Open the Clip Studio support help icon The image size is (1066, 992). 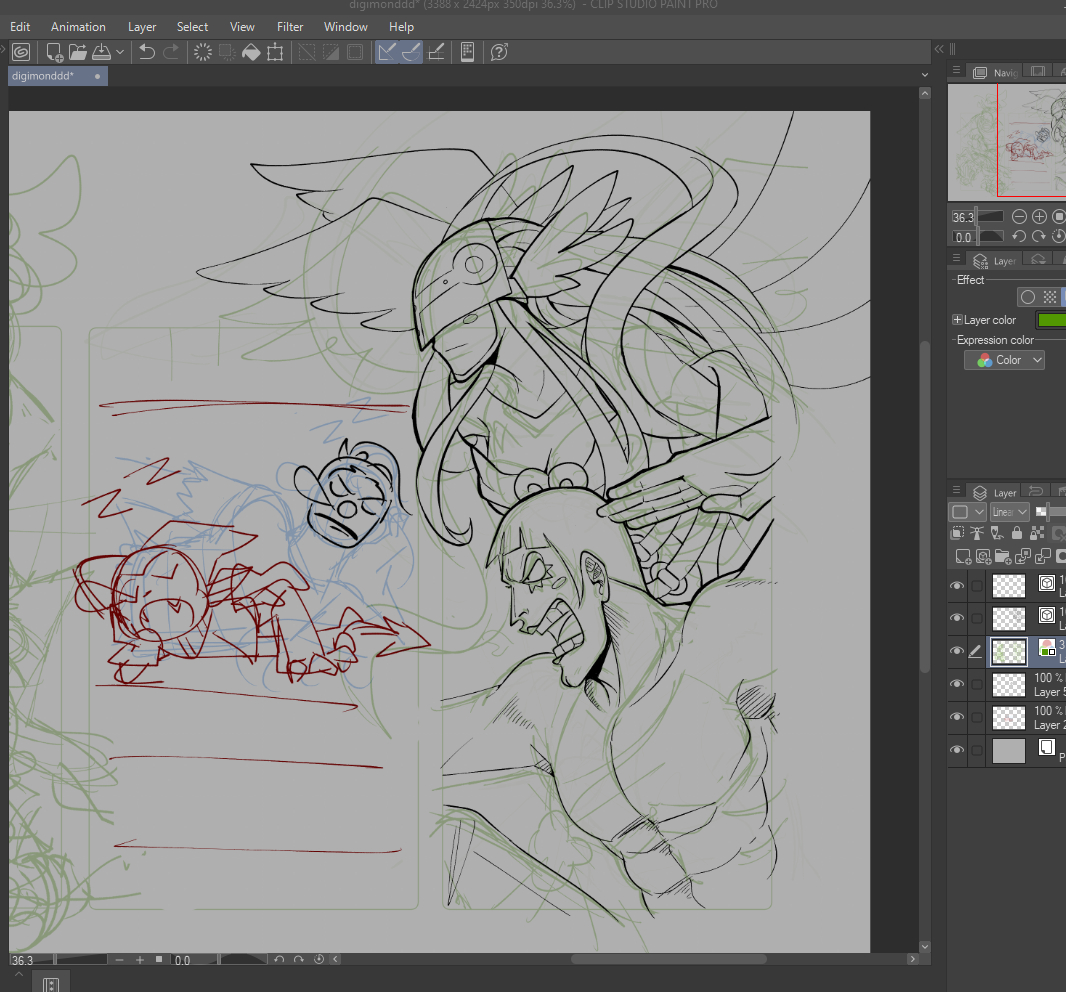click(499, 52)
